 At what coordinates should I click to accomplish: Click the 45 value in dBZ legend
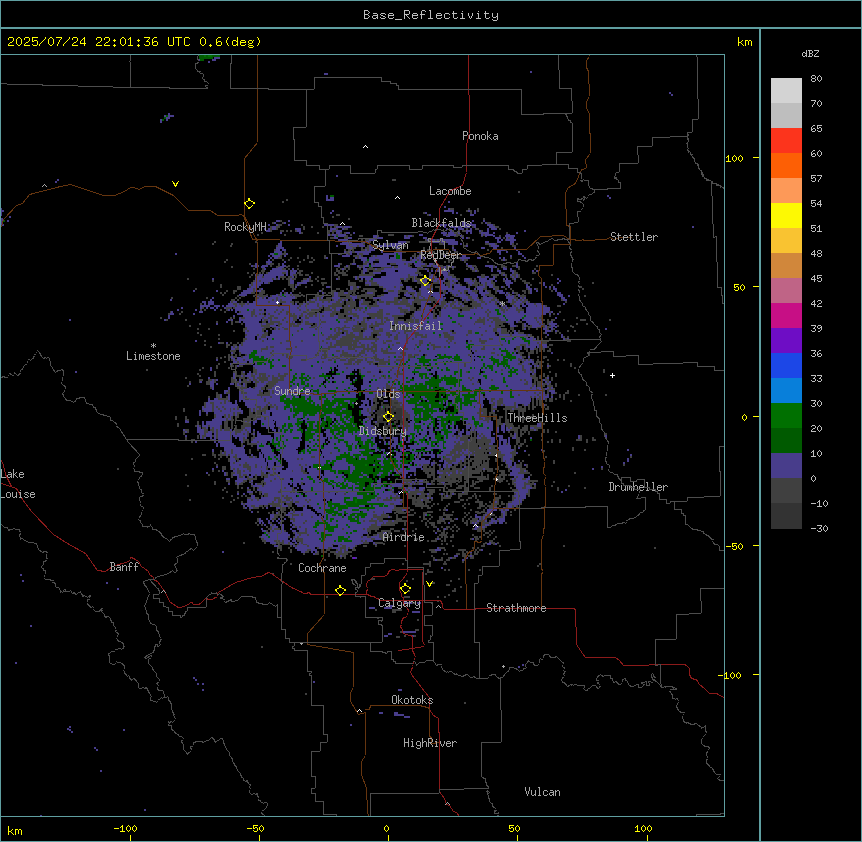(x=816, y=279)
